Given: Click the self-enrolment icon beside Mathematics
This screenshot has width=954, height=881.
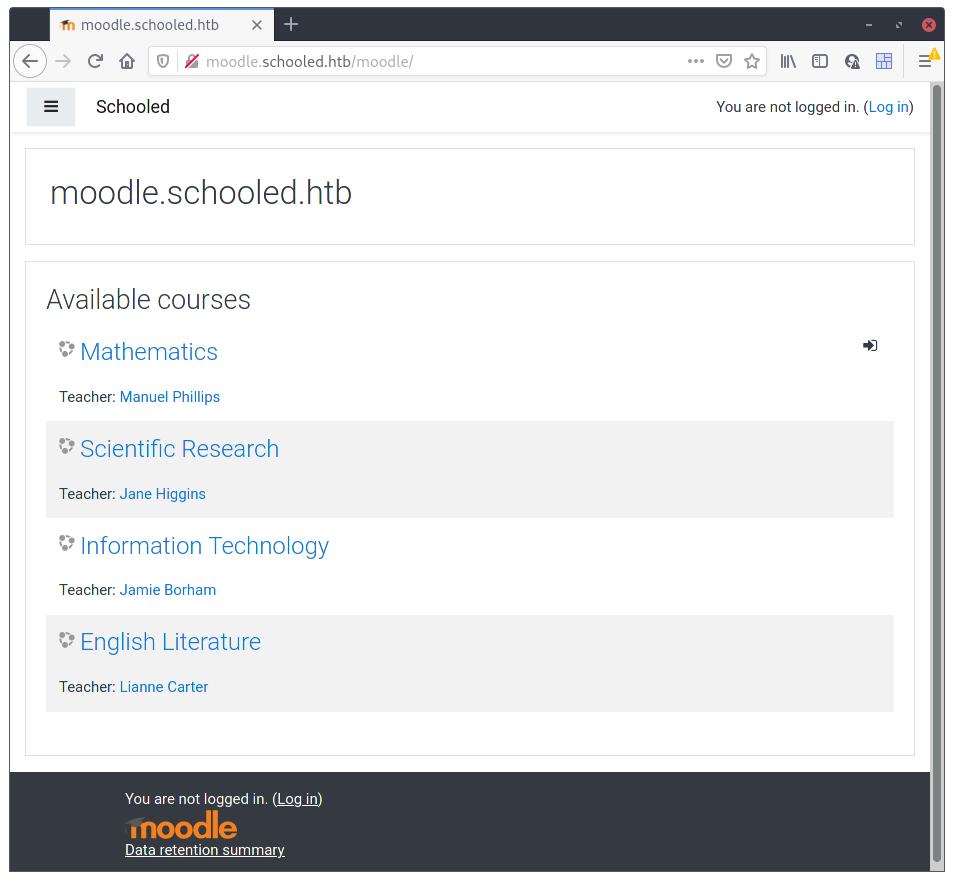Looking at the screenshot, I should coord(869,345).
